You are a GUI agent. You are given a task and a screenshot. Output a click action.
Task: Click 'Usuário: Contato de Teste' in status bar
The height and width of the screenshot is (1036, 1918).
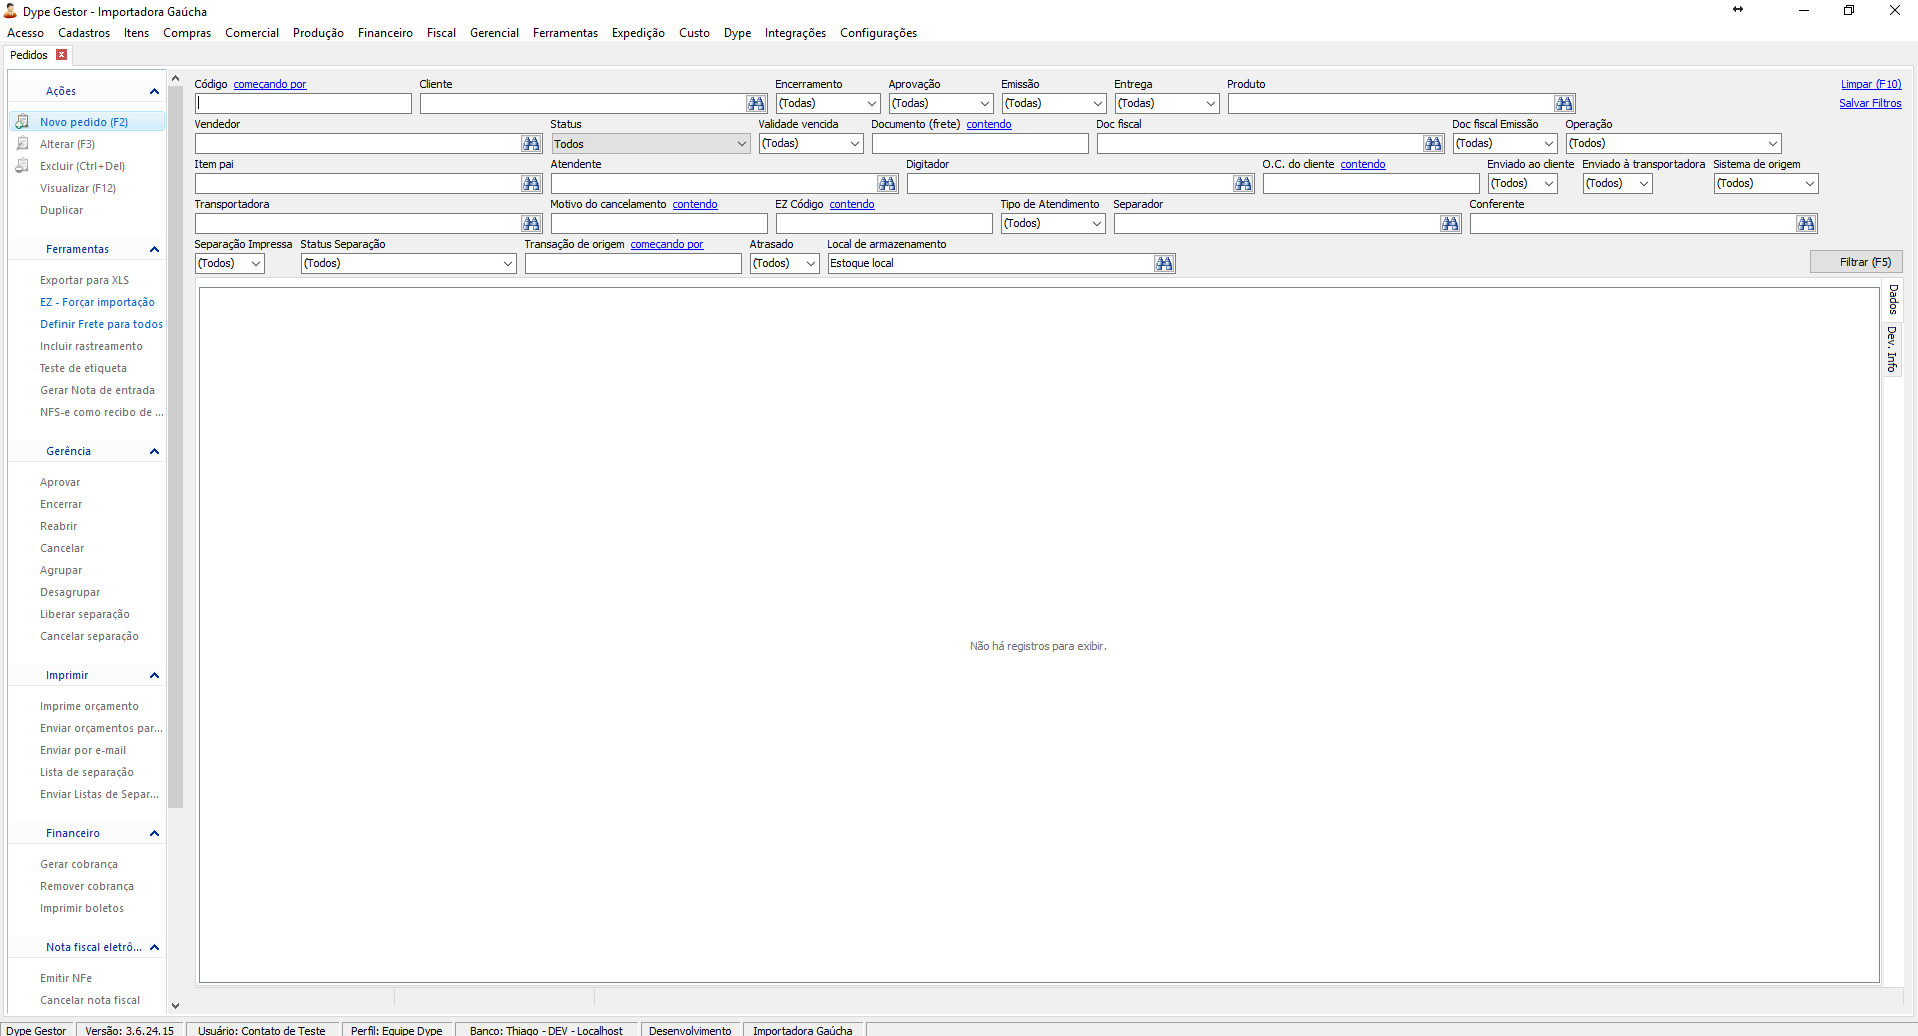click(x=261, y=1030)
